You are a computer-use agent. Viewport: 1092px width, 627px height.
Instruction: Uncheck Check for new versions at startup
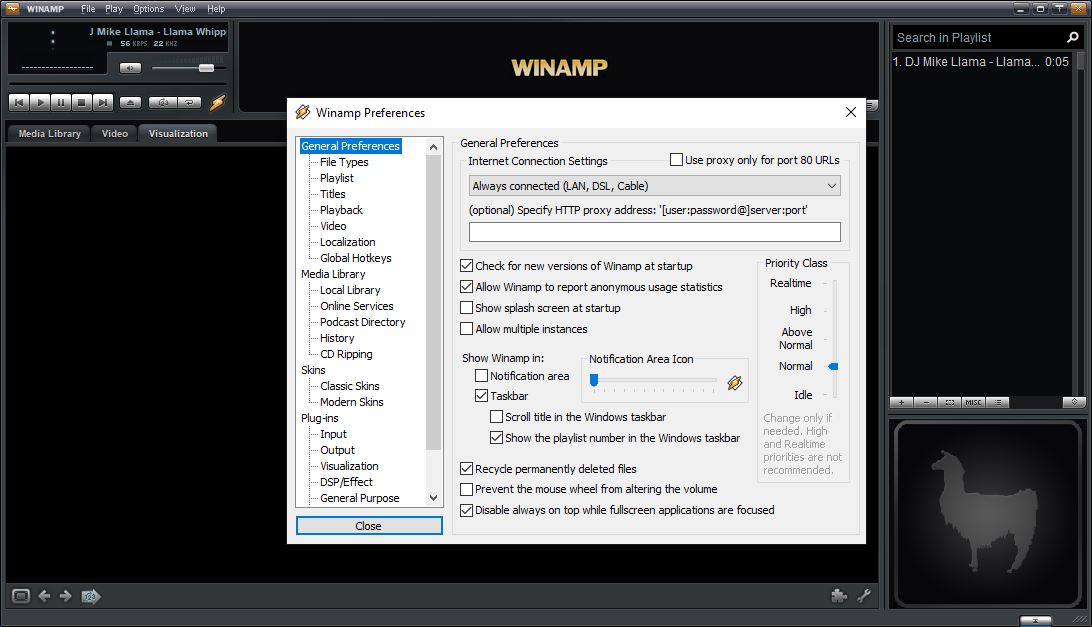(576, 265)
